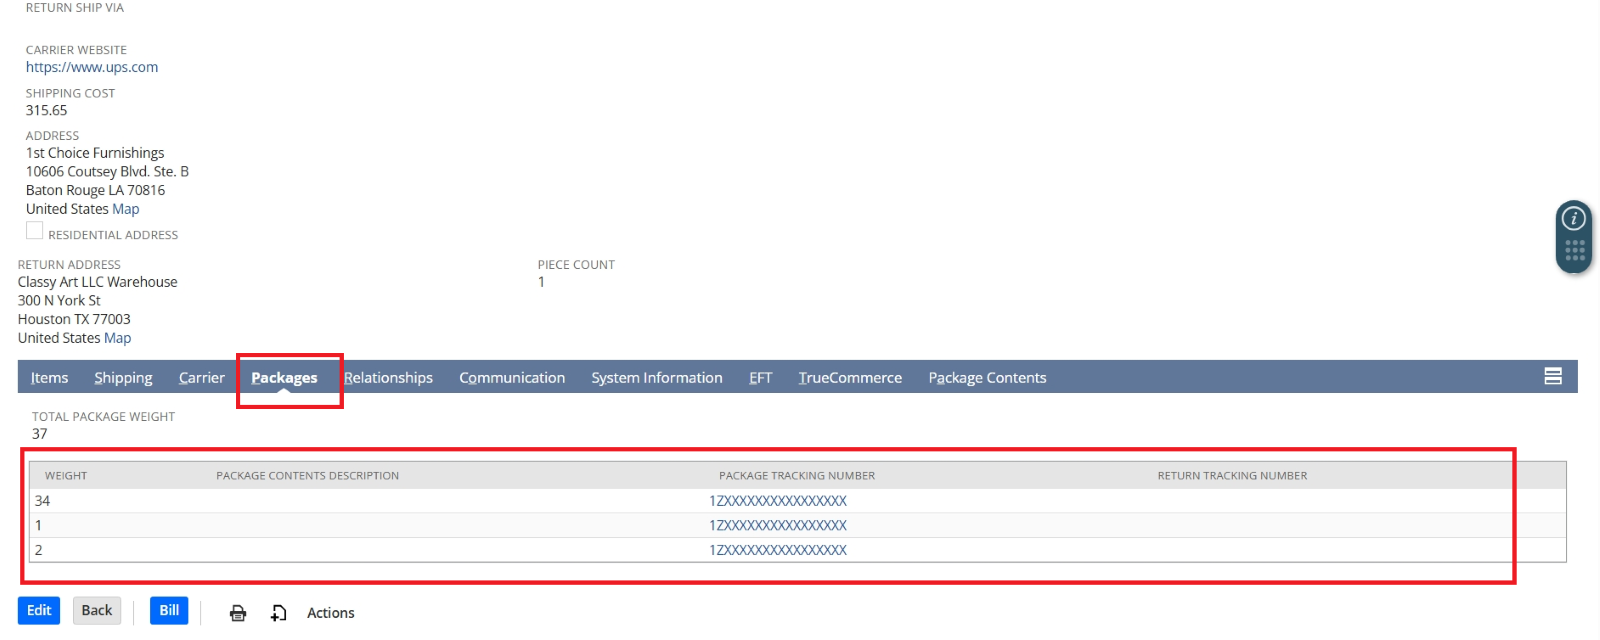
Task: Click the print icon
Action: point(238,613)
